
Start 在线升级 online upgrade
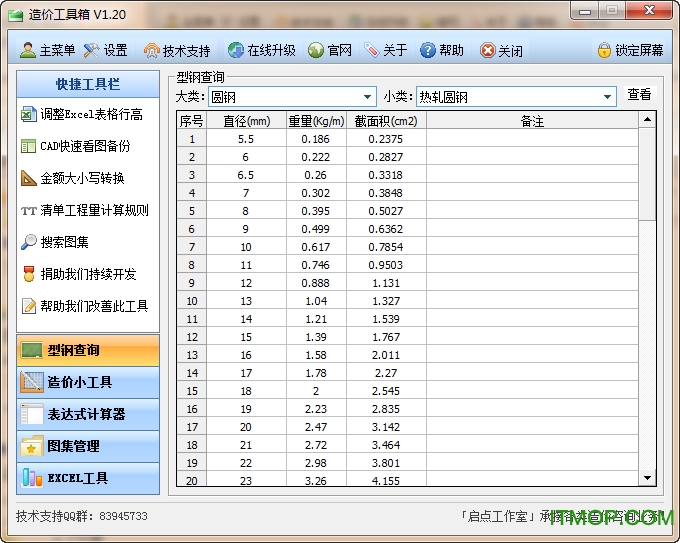[x=262, y=50]
